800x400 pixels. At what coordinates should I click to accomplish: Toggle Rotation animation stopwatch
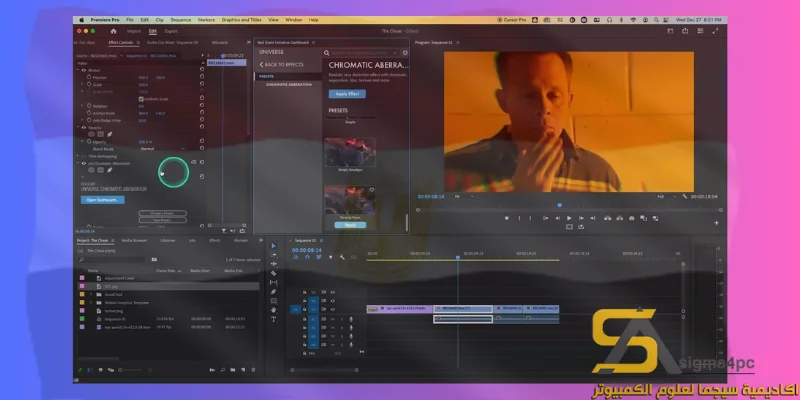pyautogui.click(x=89, y=106)
